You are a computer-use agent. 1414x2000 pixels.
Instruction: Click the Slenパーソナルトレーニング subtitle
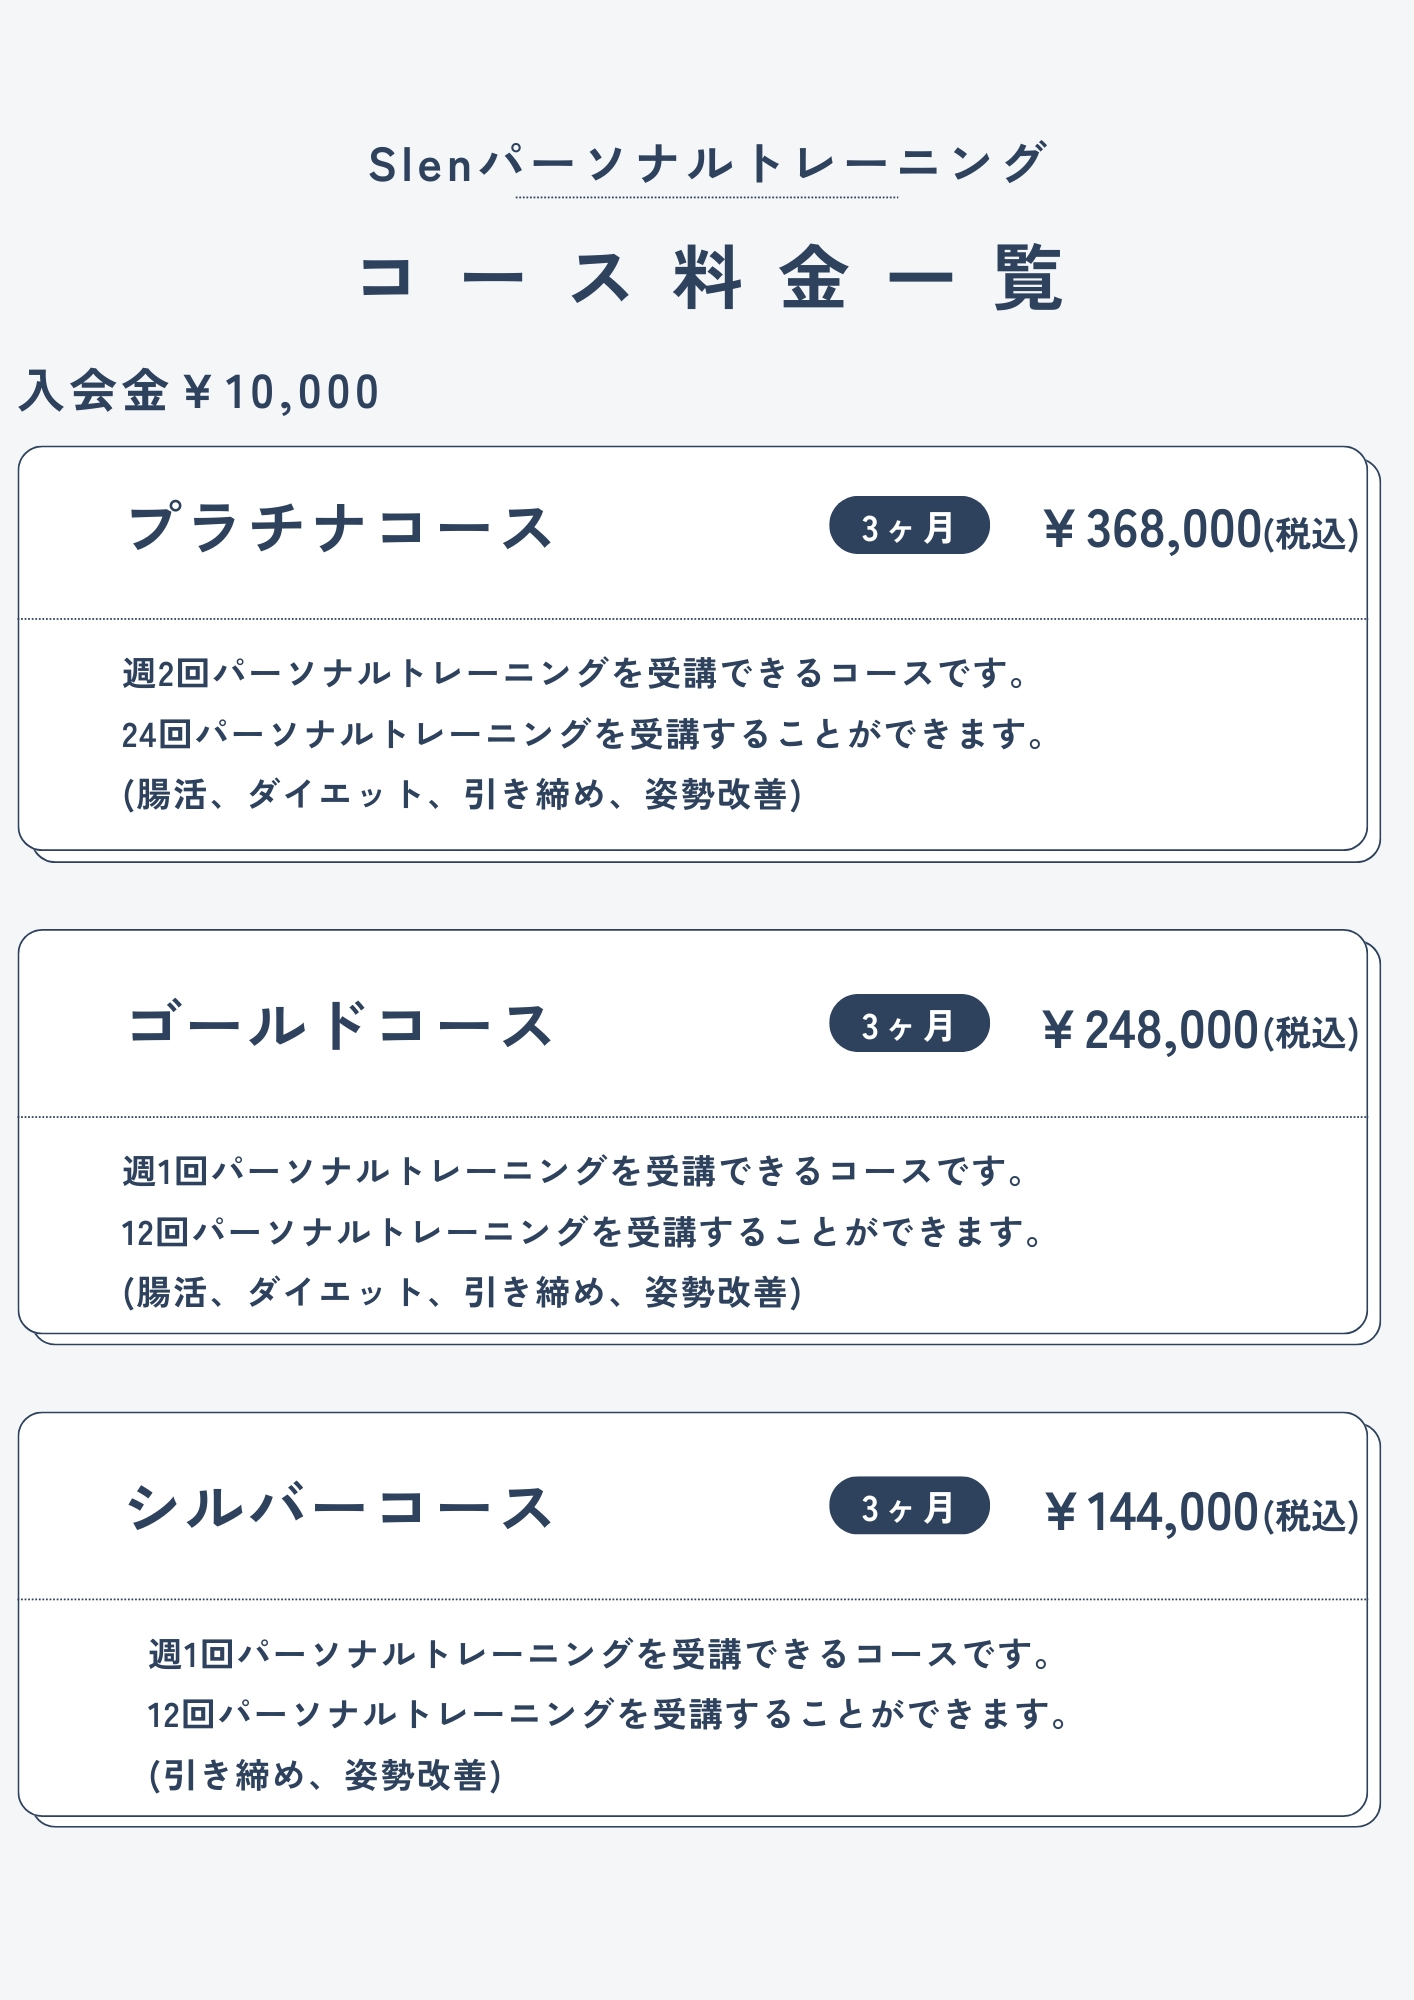pyautogui.click(x=707, y=164)
